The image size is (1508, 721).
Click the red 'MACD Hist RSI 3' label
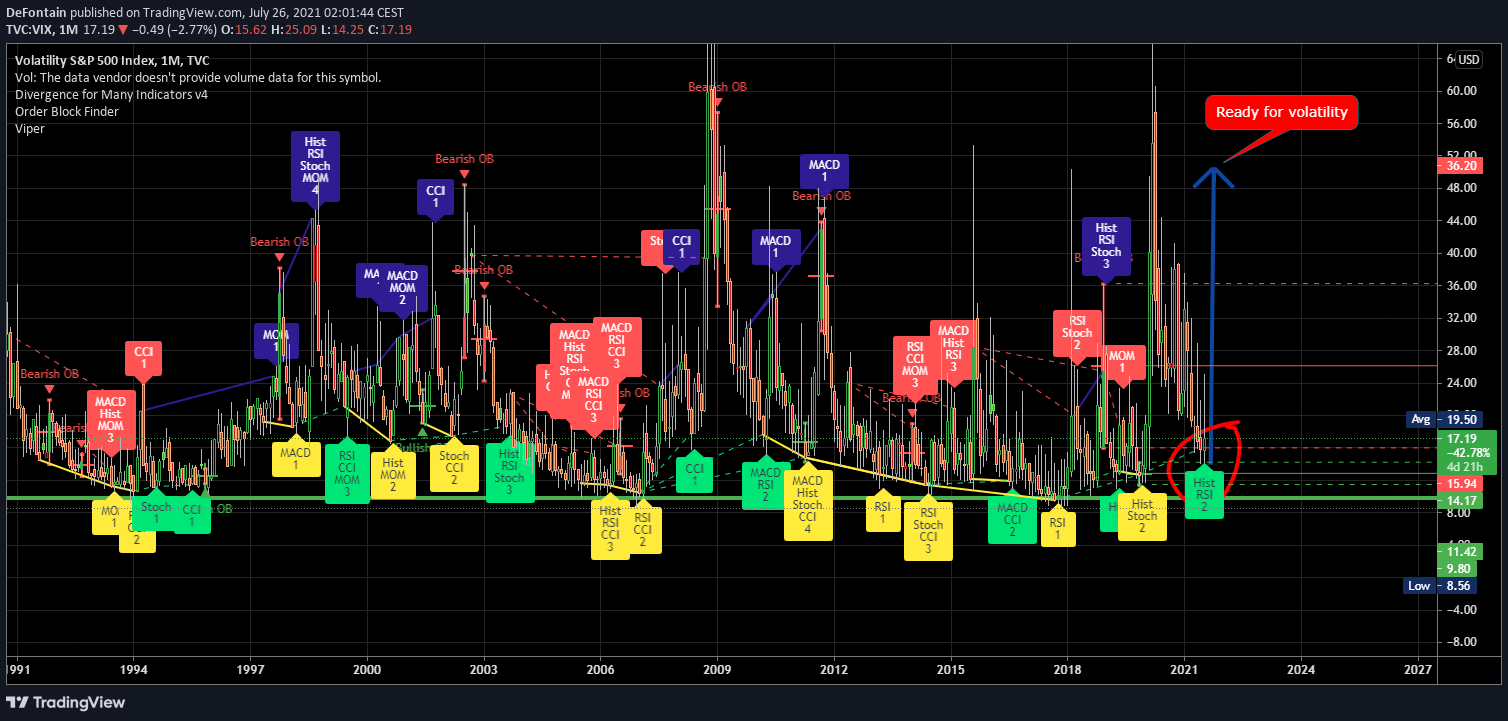pyautogui.click(x=953, y=349)
